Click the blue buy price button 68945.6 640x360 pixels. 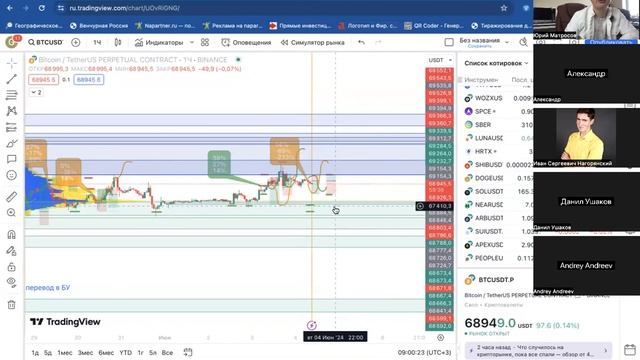click(x=89, y=80)
